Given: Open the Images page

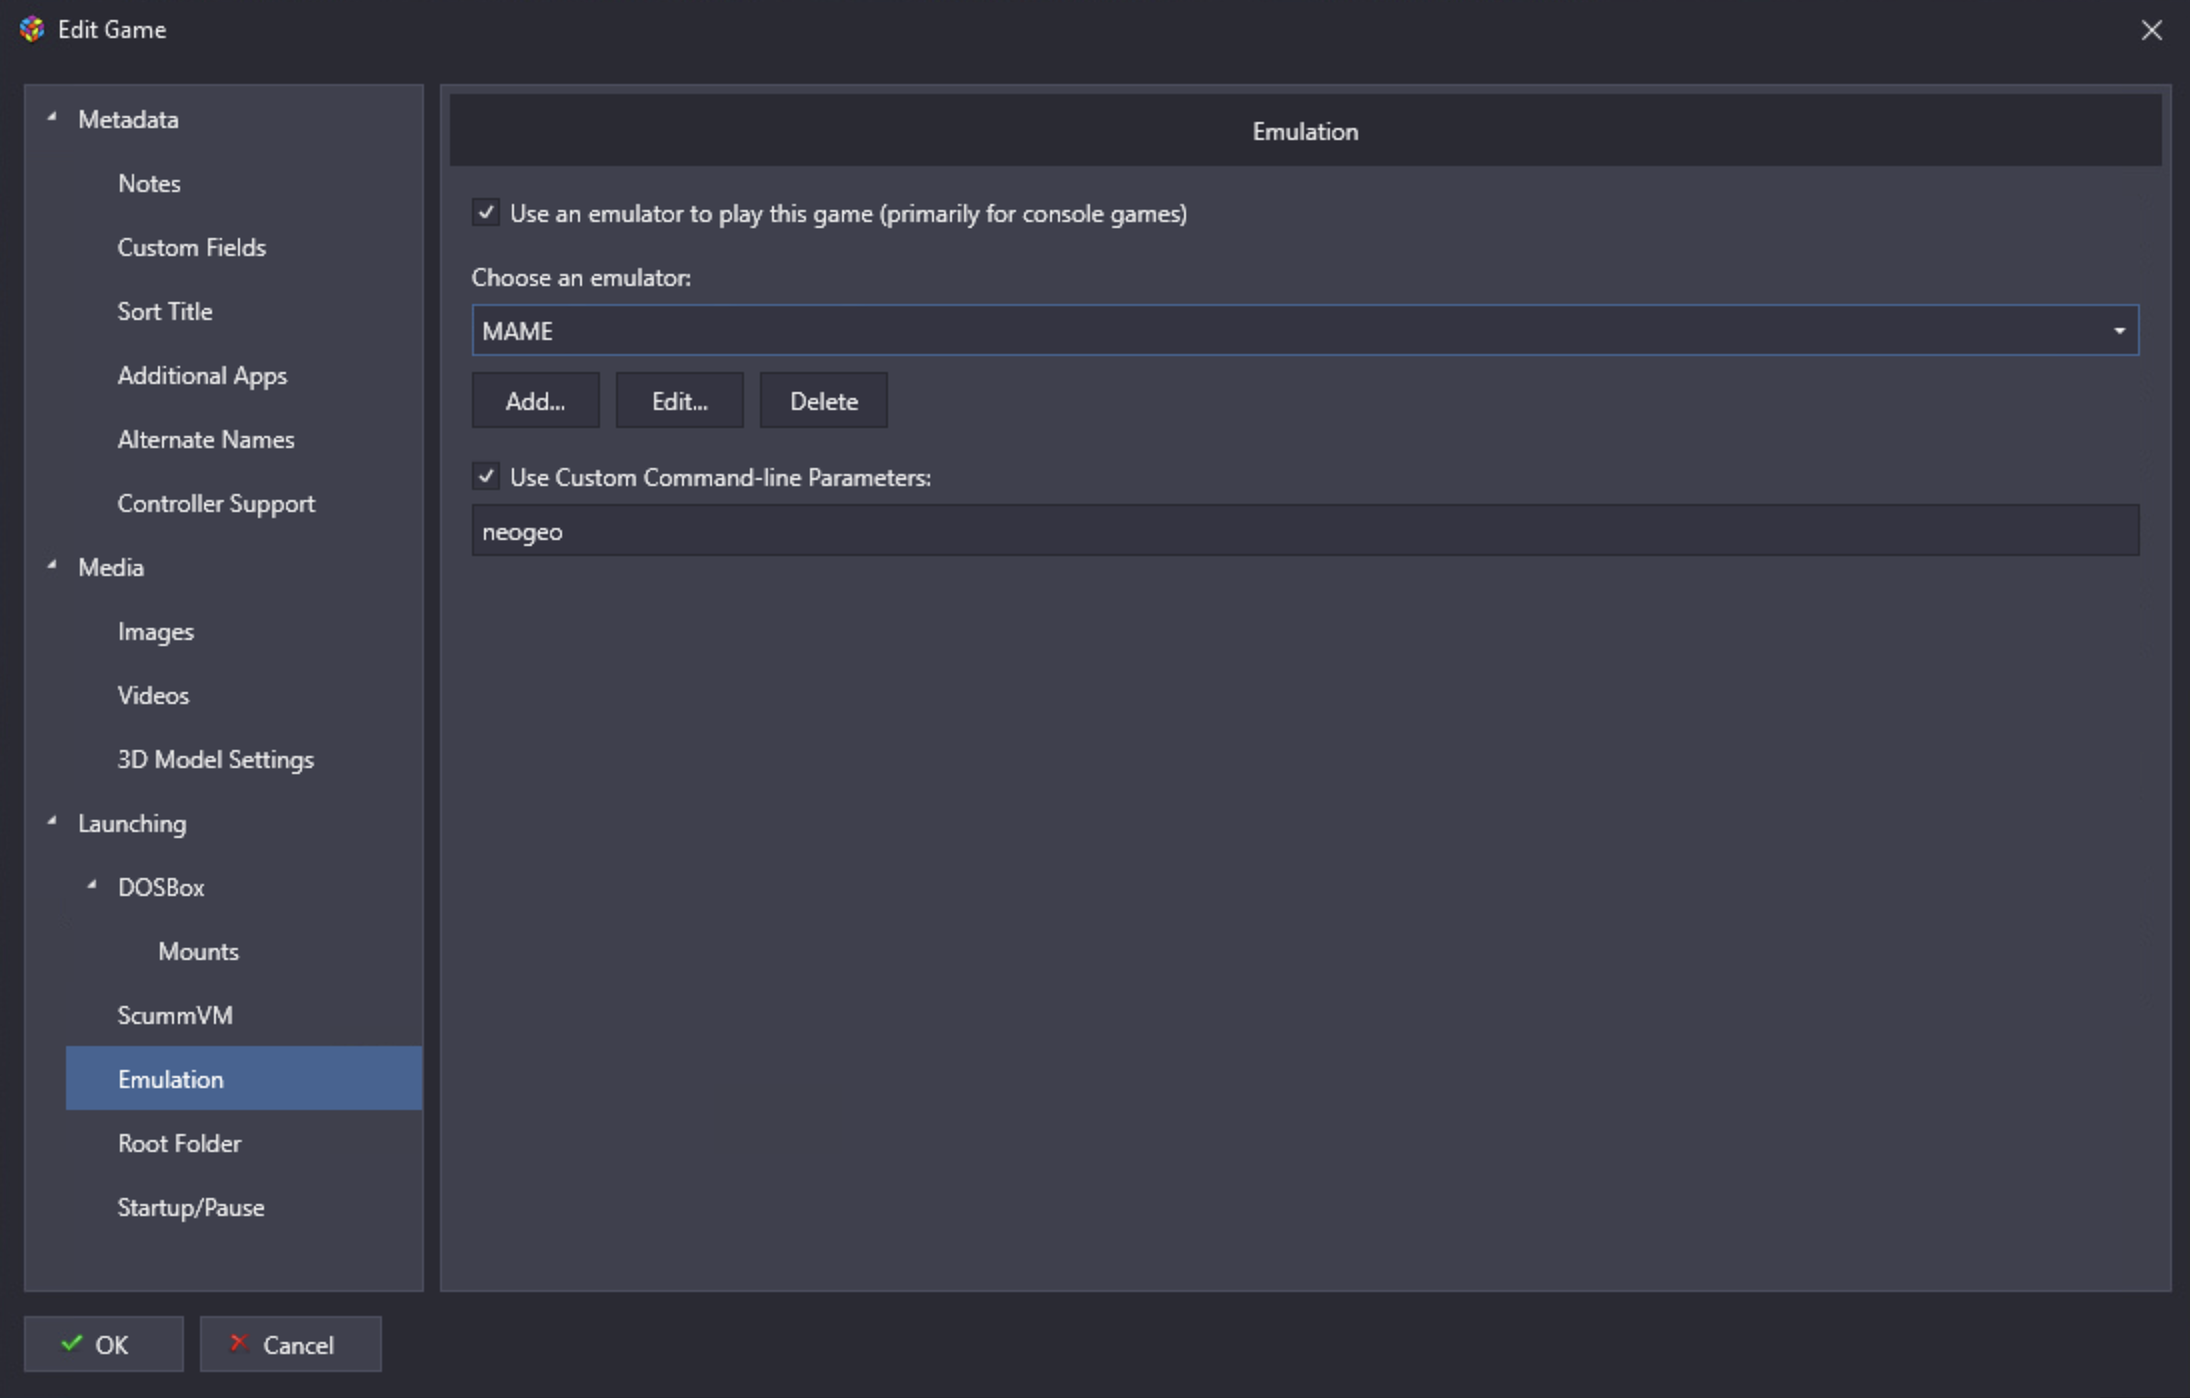Looking at the screenshot, I should (156, 632).
